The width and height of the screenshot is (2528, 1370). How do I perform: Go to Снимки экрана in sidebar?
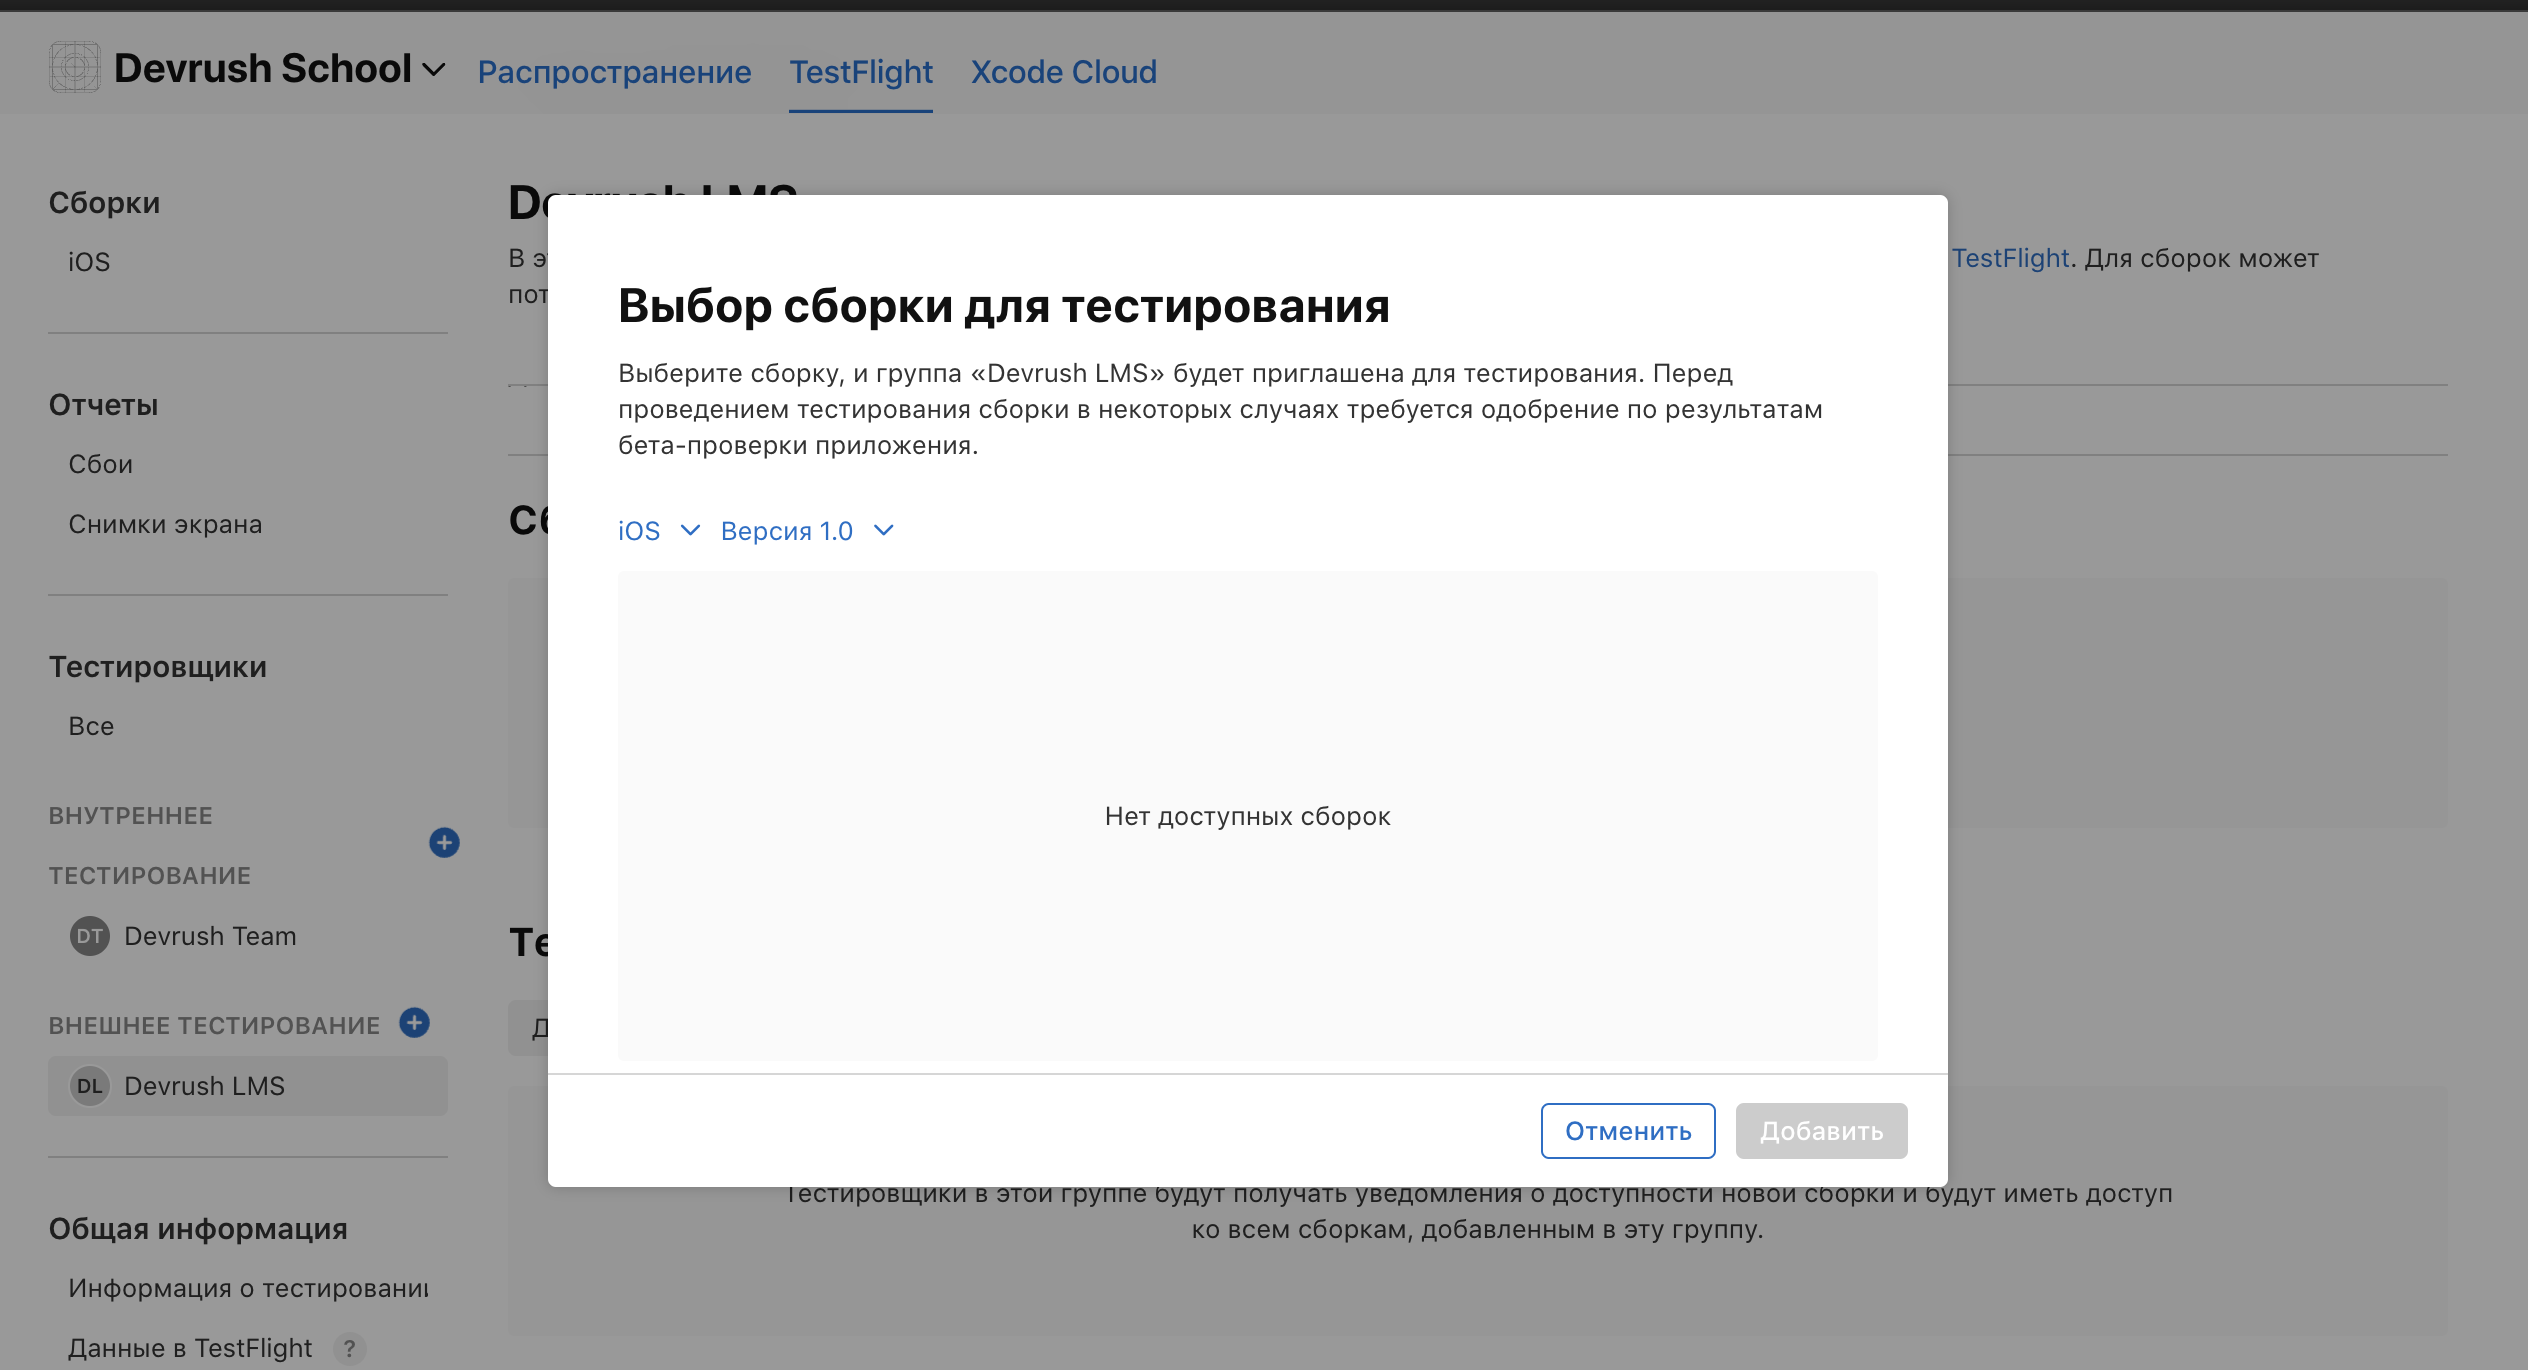pos(165,524)
